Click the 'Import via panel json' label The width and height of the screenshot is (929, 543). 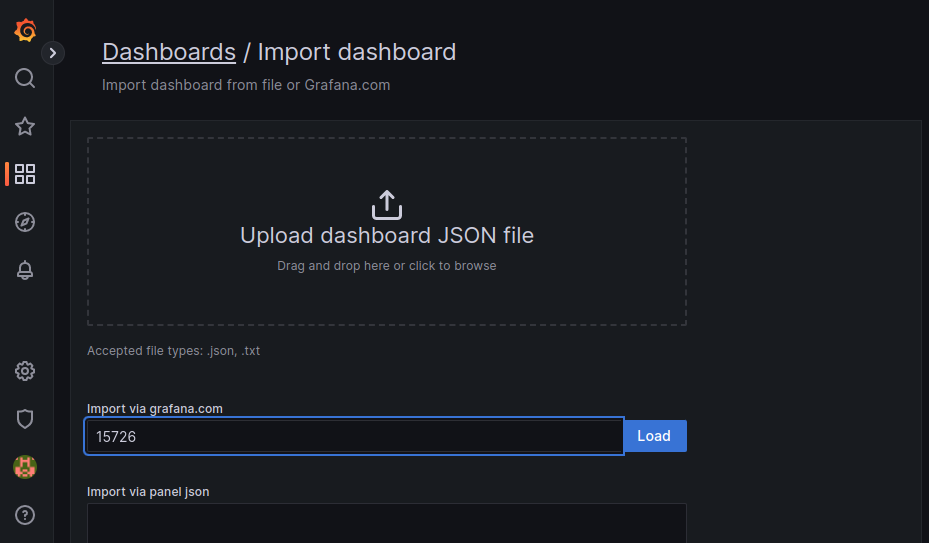click(148, 492)
